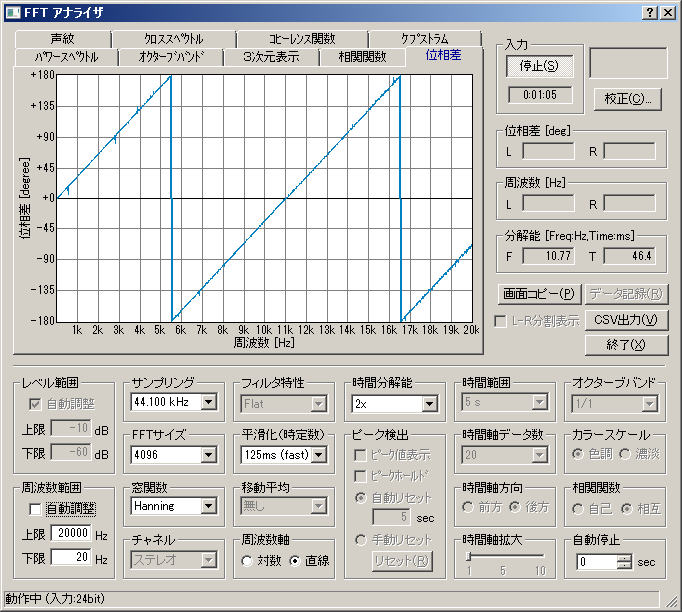The height and width of the screenshot is (612, 682).
Task: Select the コヒーレンス関数 tab
Action: [302, 39]
